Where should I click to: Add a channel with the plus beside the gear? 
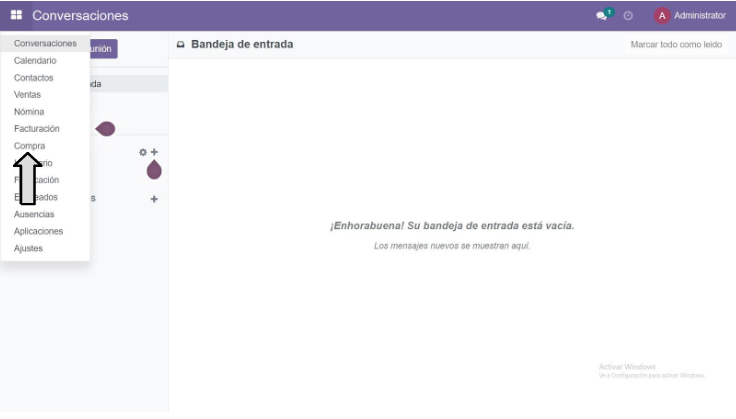pos(154,152)
